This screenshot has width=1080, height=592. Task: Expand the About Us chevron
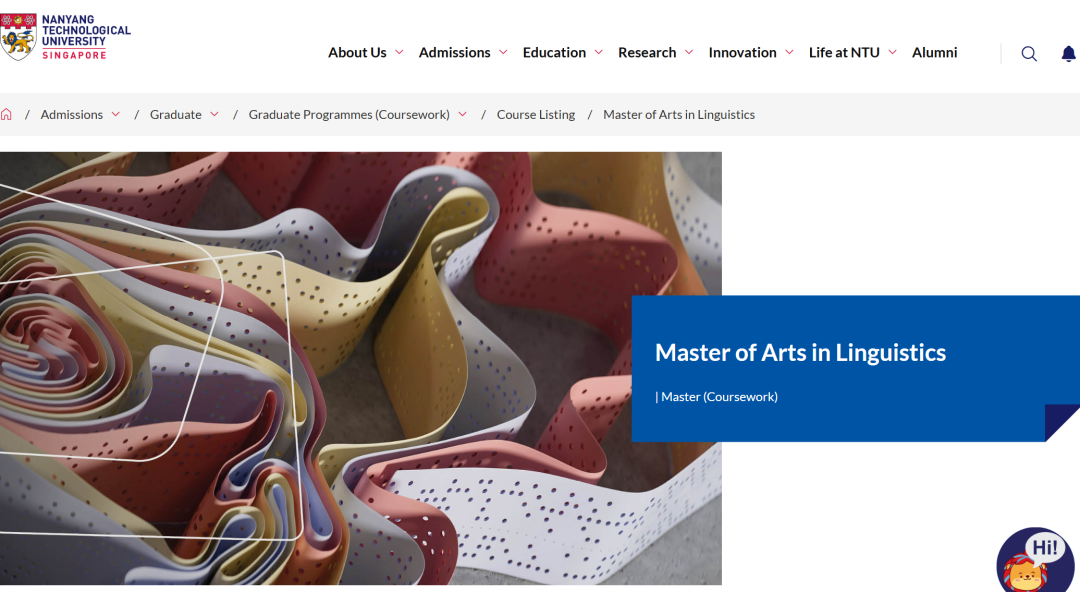click(x=399, y=52)
